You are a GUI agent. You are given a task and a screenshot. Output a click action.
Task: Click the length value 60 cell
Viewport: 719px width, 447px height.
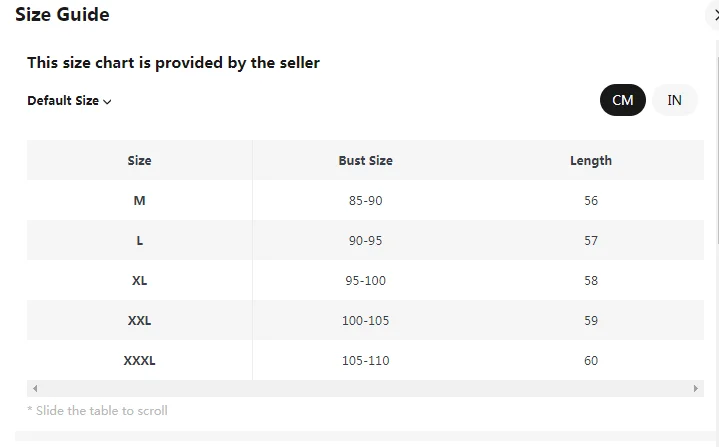click(x=590, y=361)
